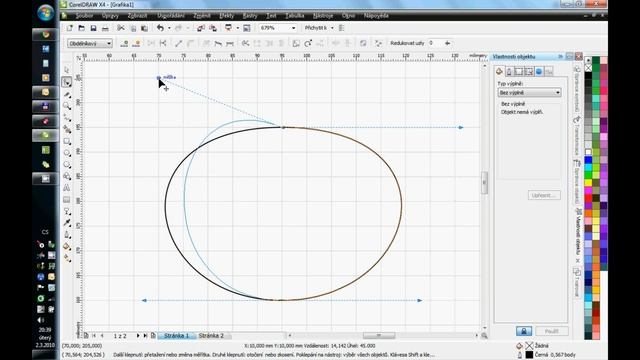
Task: Select the Freehand curve tool
Action: click(67, 118)
